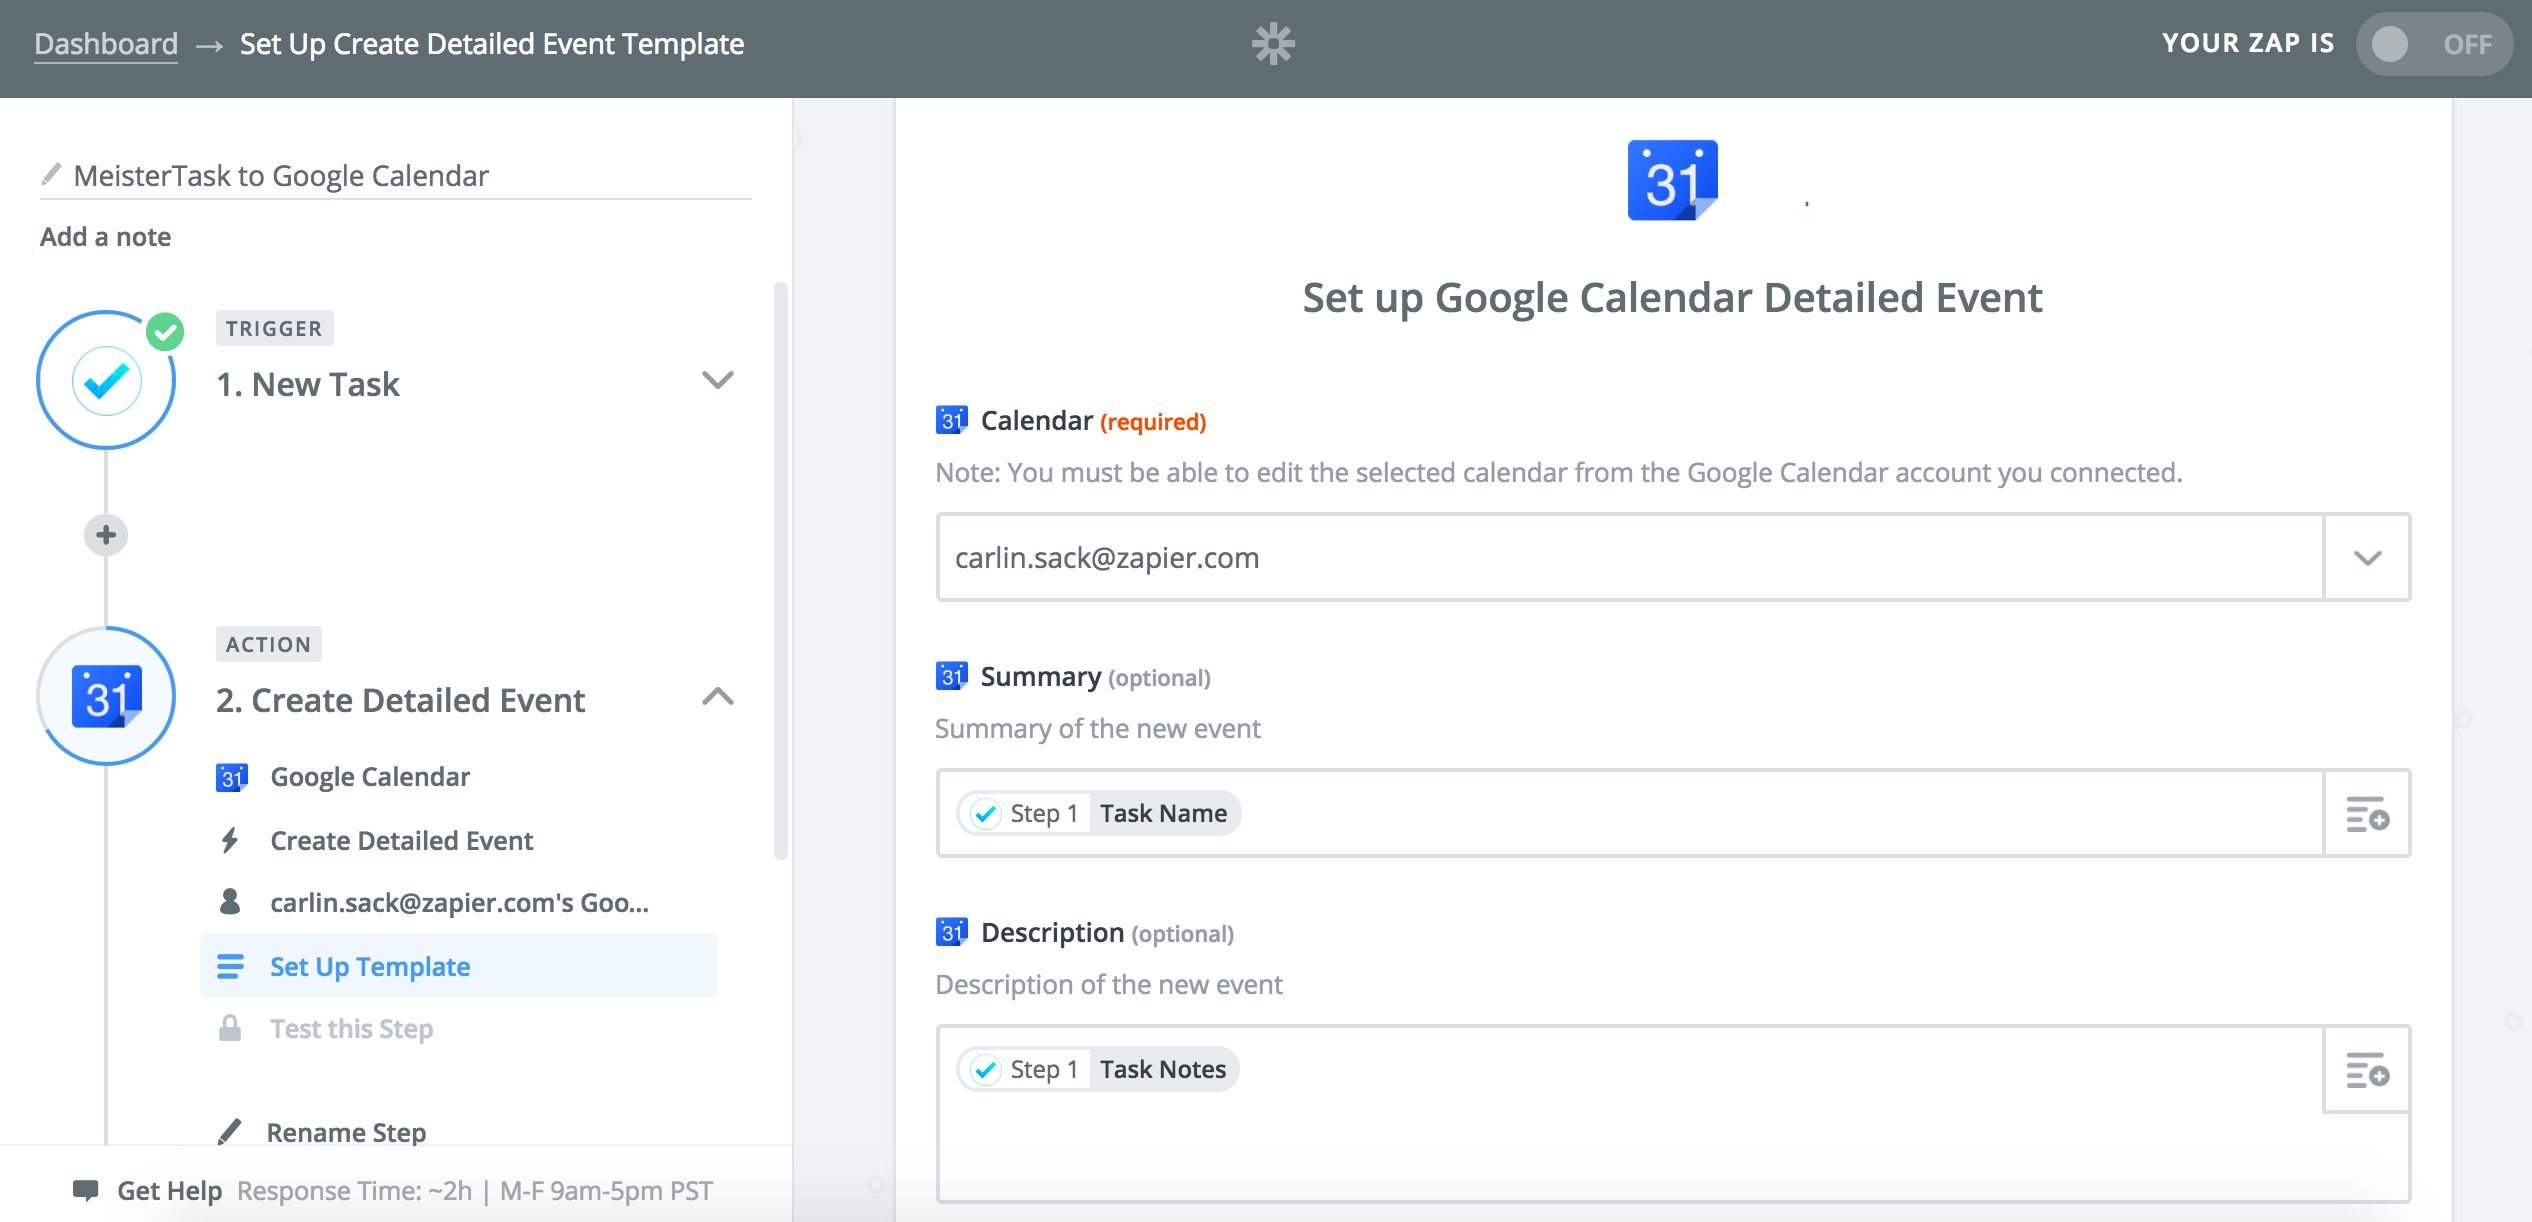Screen dimensions: 2532x1222
Task: Click the large Google Calendar logo
Action: tap(1673, 180)
